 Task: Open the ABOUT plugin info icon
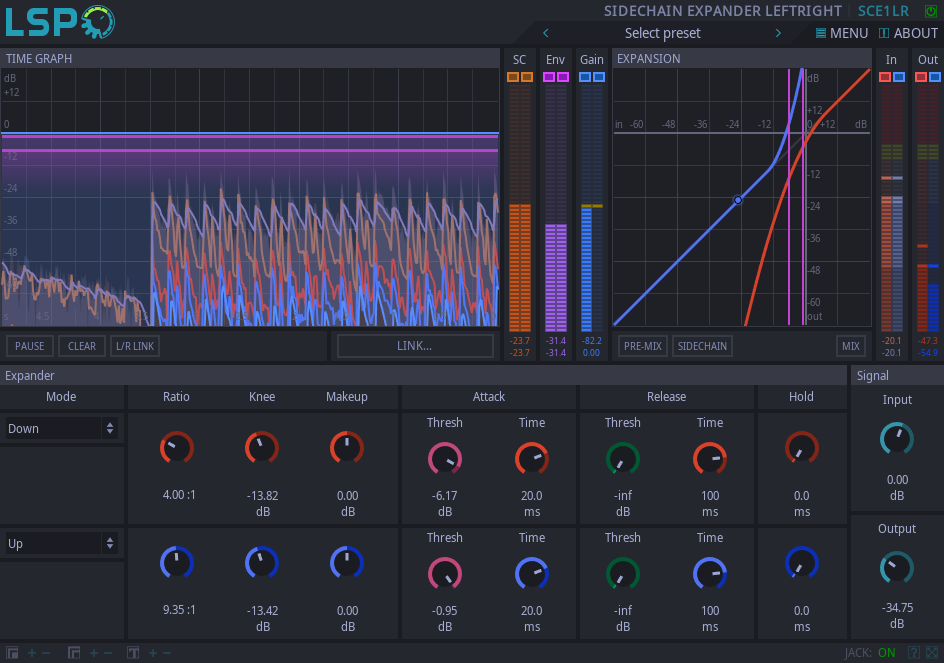(x=883, y=33)
